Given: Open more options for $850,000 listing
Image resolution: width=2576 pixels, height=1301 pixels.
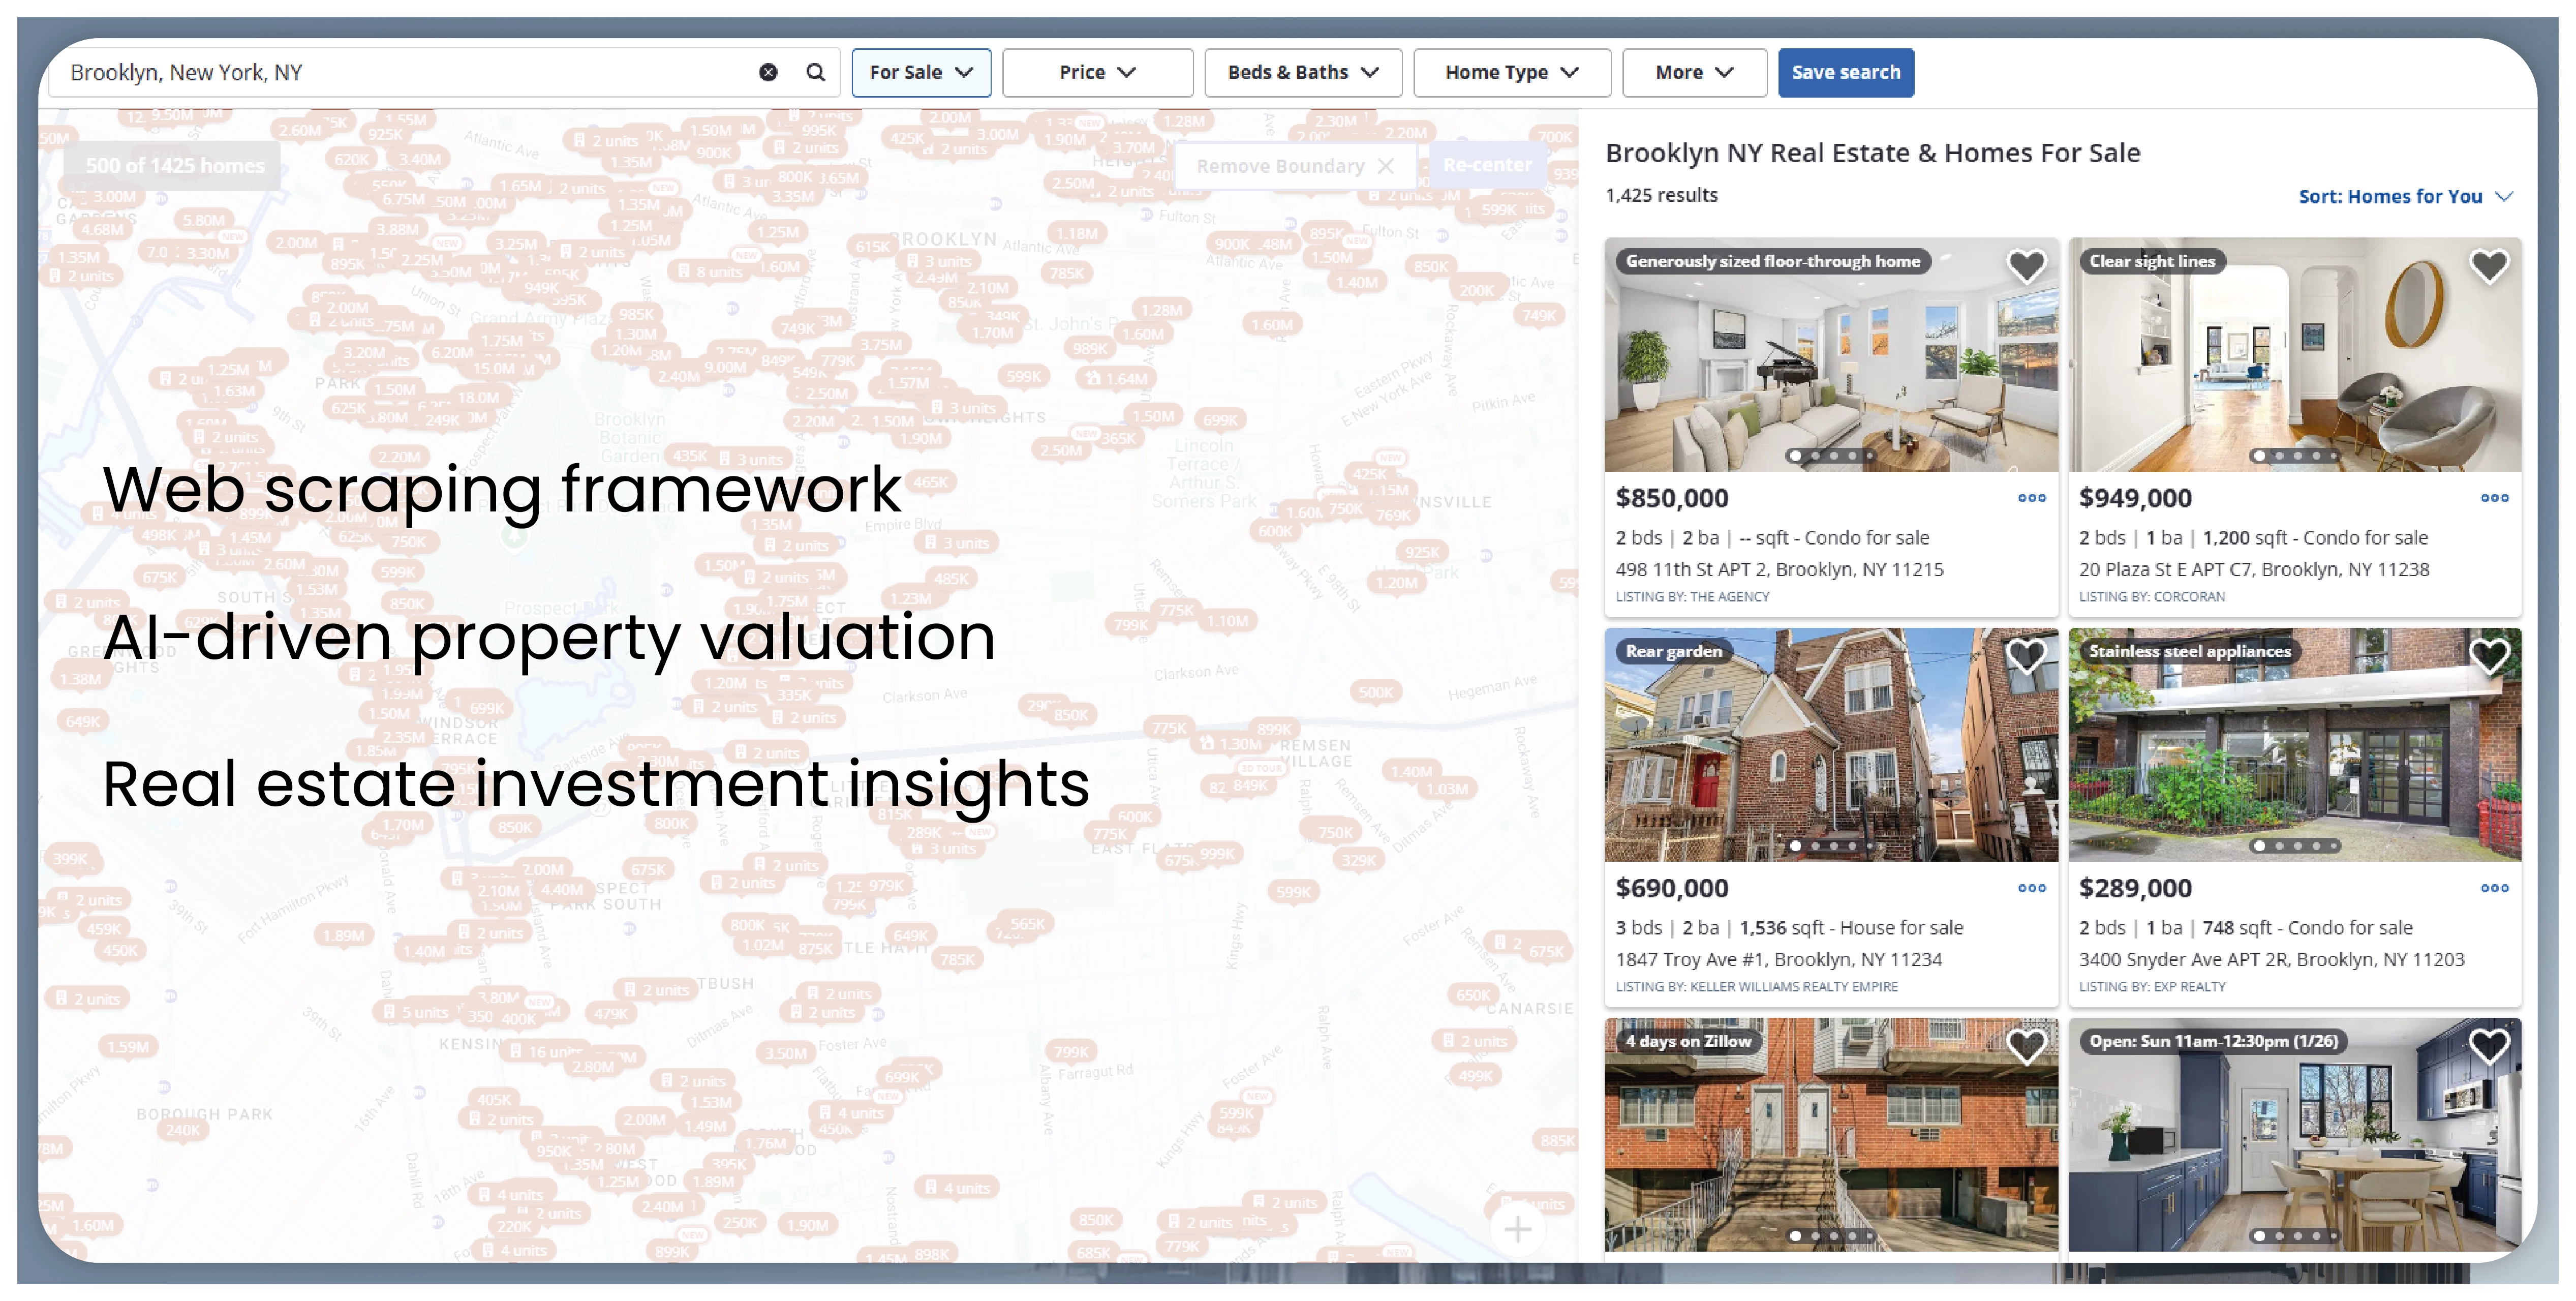Looking at the screenshot, I should pos(2031,498).
